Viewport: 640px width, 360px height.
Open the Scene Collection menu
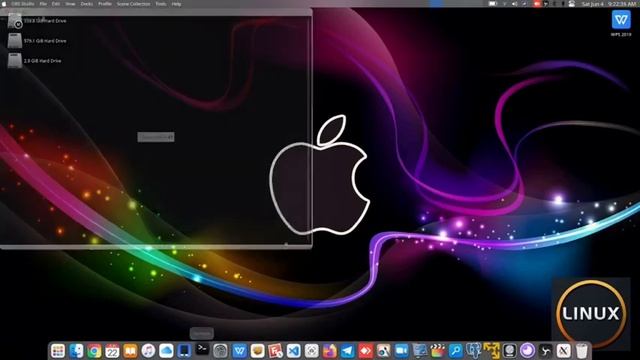pos(133,4)
